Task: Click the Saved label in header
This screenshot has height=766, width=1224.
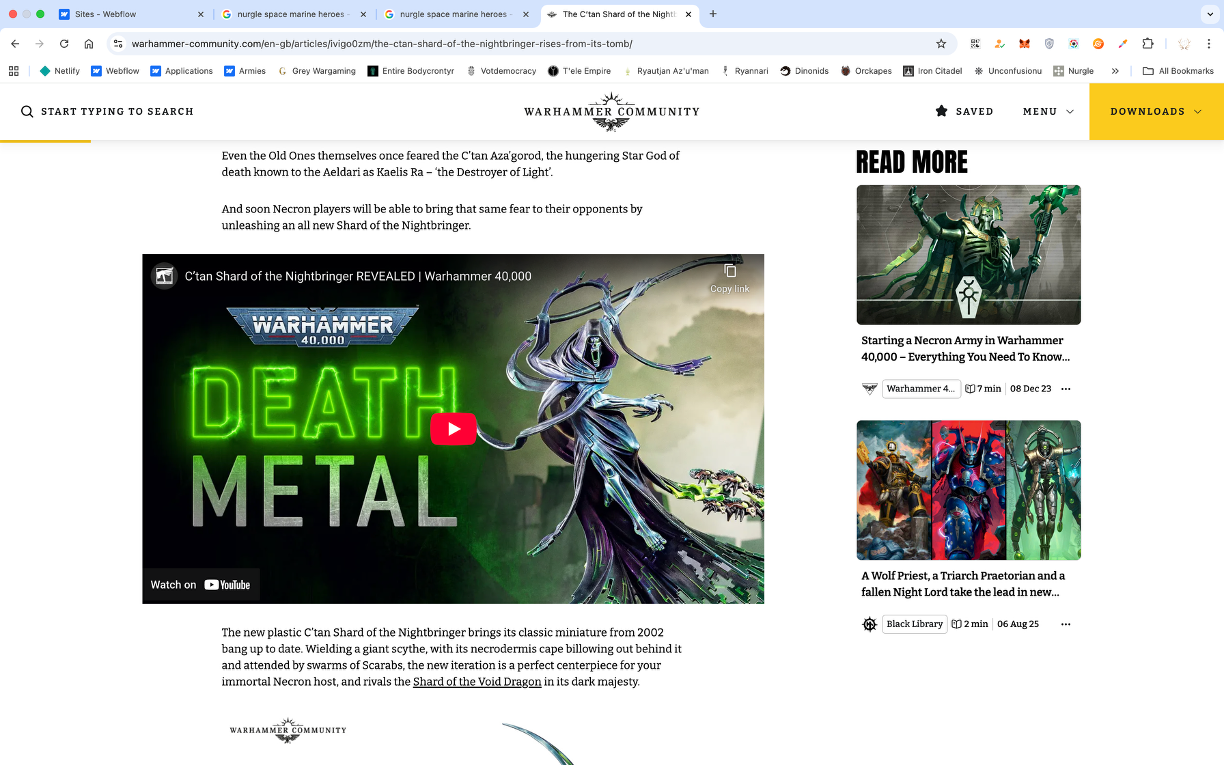Action: [975, 112]
